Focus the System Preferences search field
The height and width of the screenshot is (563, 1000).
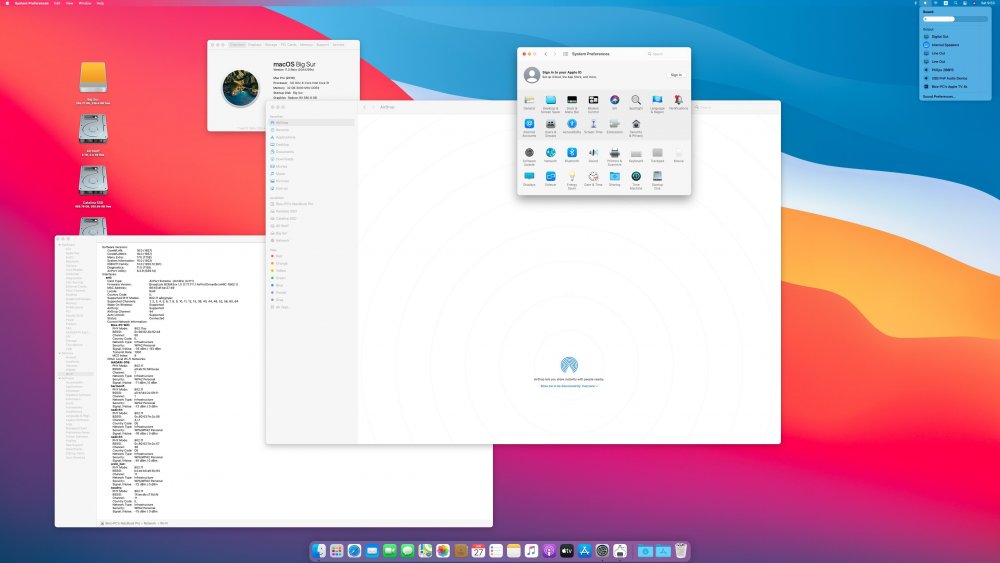666,54
